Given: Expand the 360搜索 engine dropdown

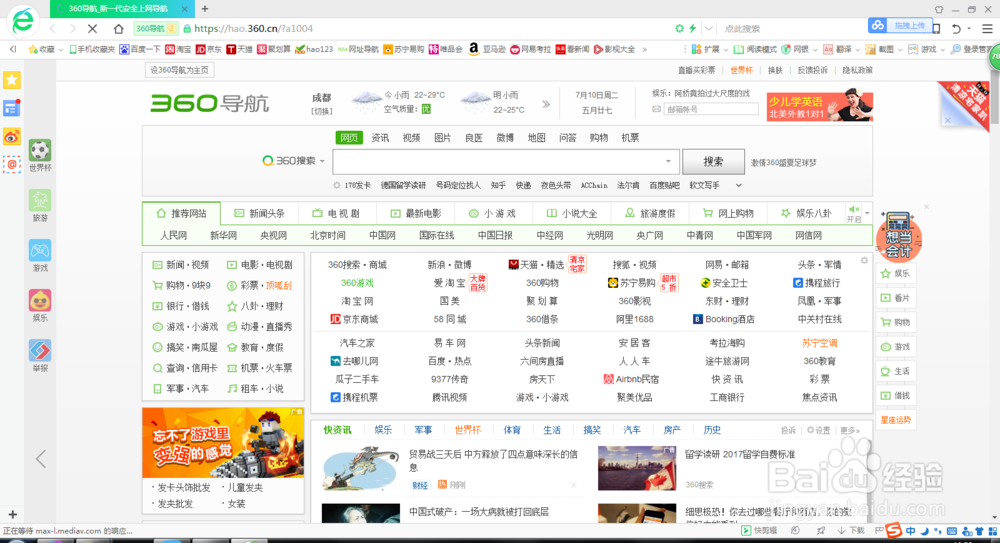Looking at the screenshot, I should (322, 161).
